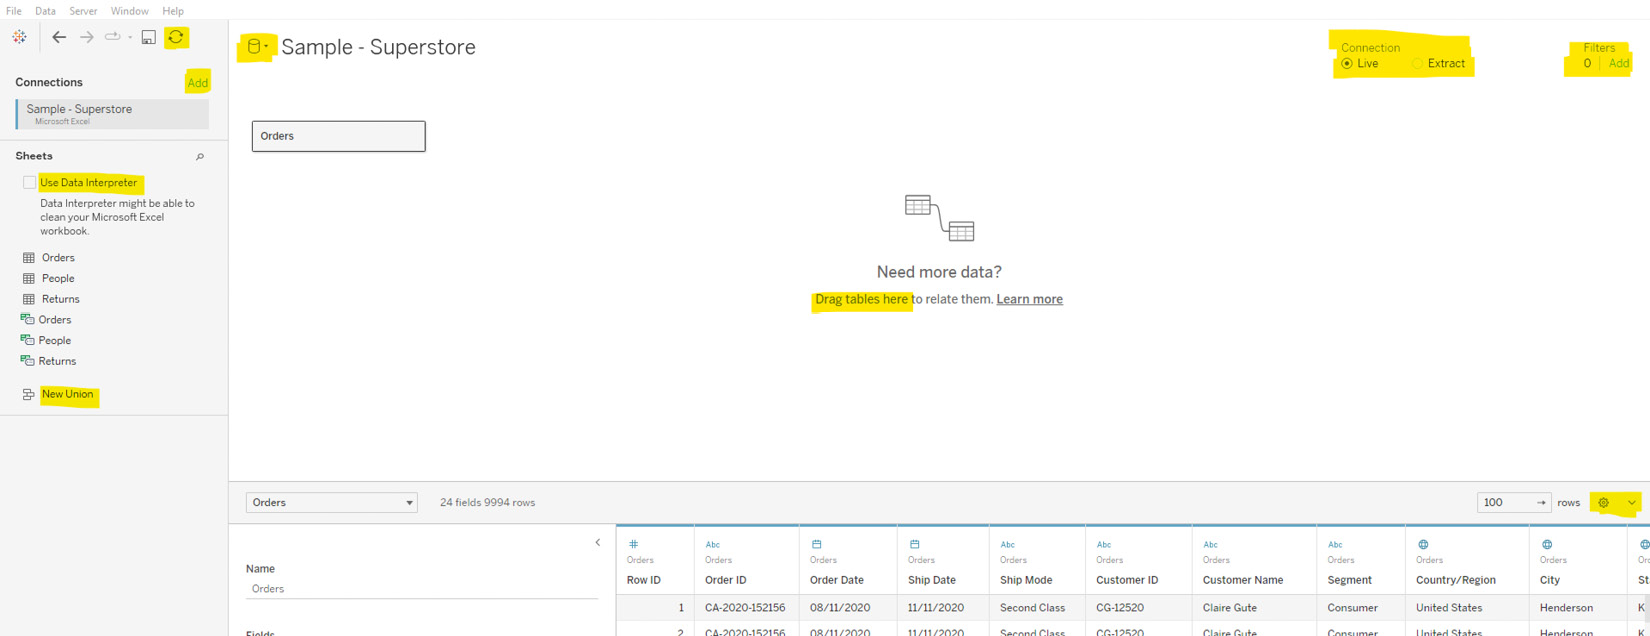The image size is (1650, 636).
Task: Refresh the data source with the circular arrows icon
Action: tap(176, 37)
